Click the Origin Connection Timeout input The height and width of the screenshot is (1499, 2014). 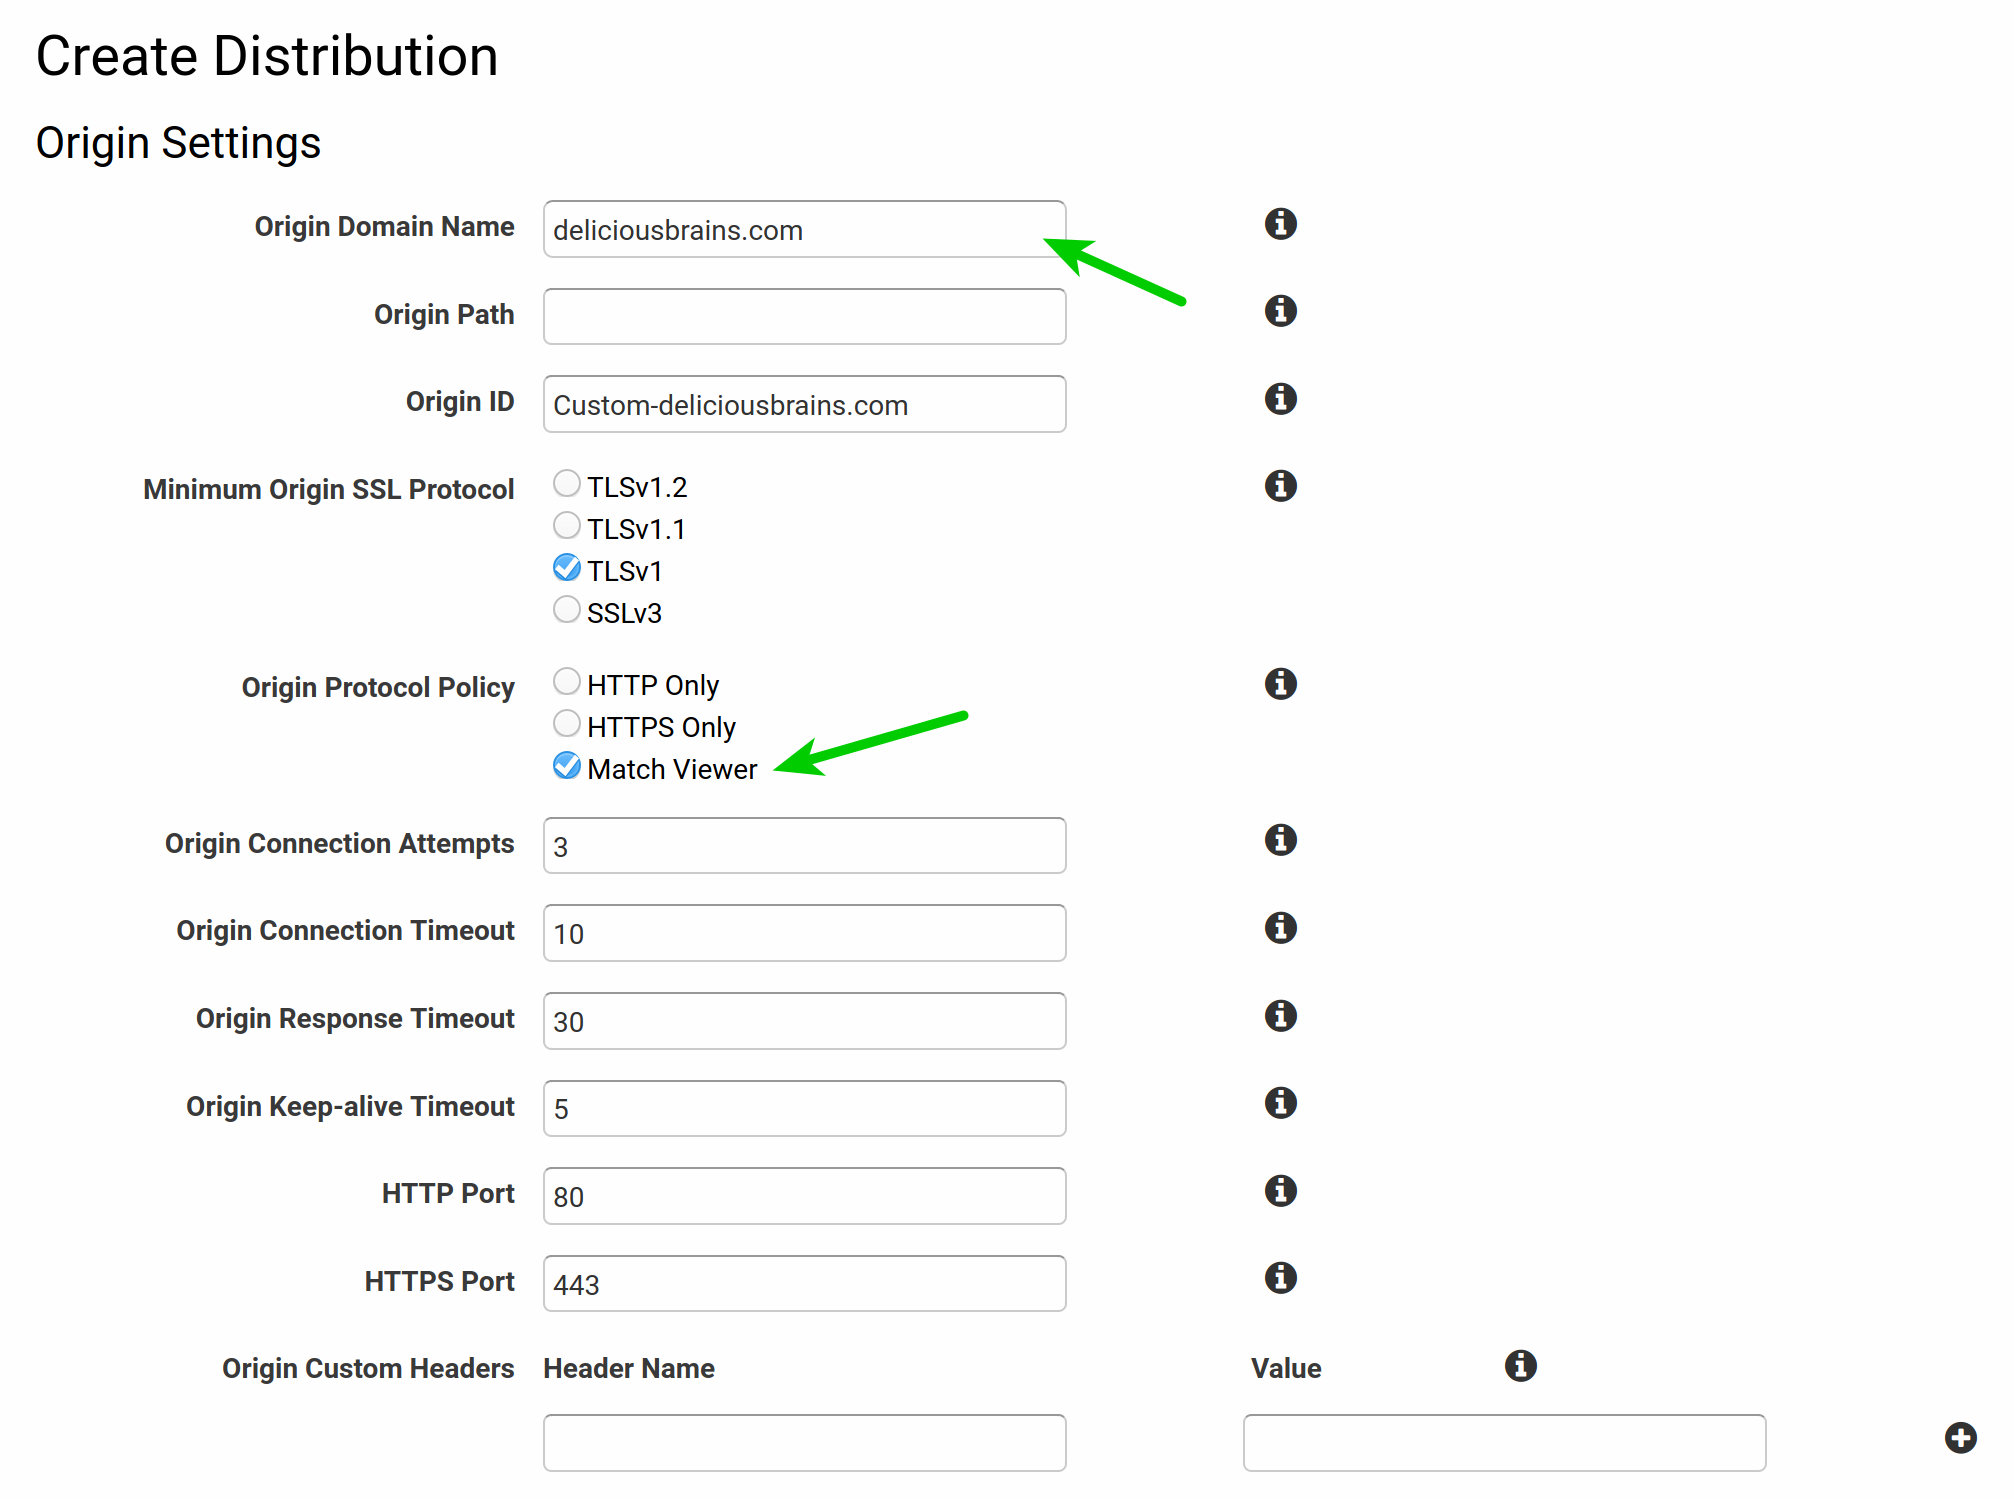[804, 933]
